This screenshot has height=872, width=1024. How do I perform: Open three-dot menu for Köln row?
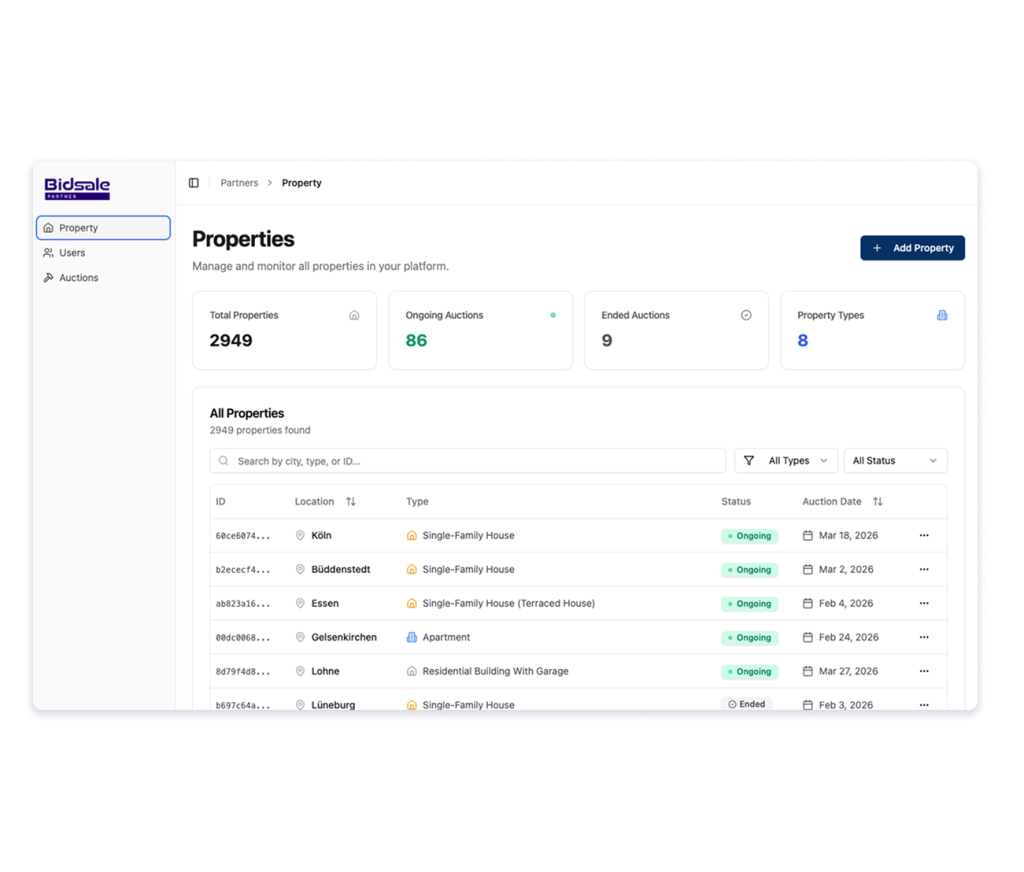(x=923, y=536)
